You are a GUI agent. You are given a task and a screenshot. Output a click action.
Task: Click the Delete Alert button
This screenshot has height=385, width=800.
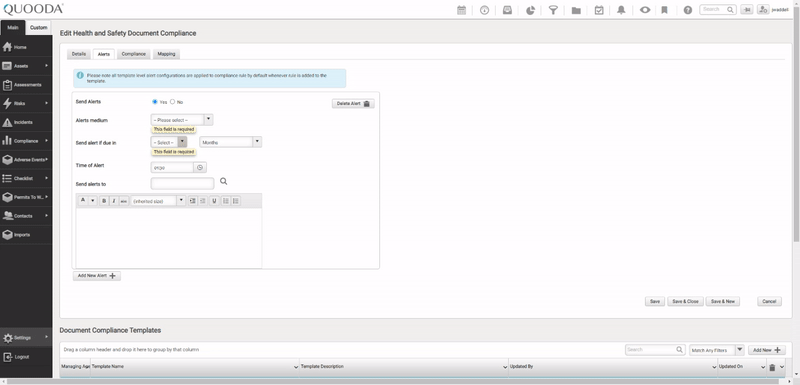pyautogui.click(x=353, y=104)
